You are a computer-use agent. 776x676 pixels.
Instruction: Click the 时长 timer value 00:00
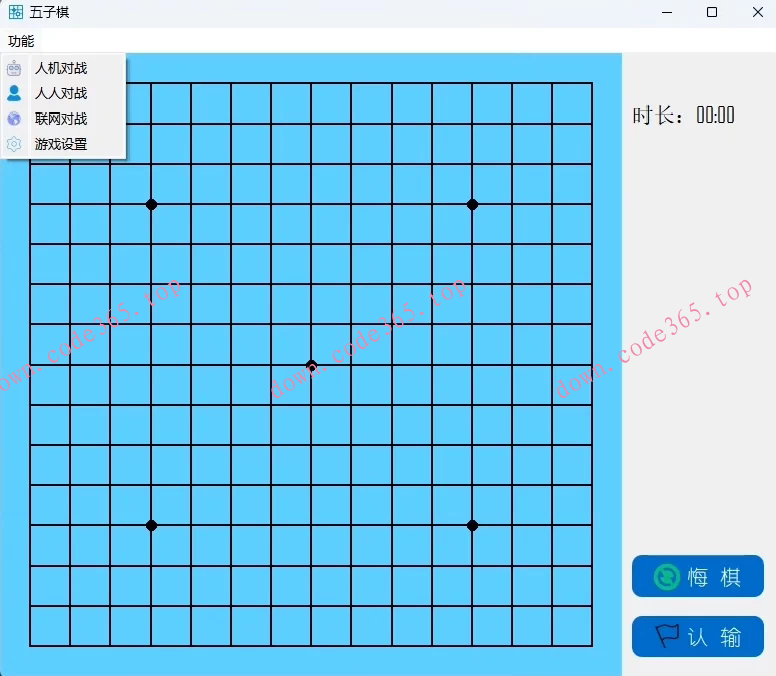point(715,115)
